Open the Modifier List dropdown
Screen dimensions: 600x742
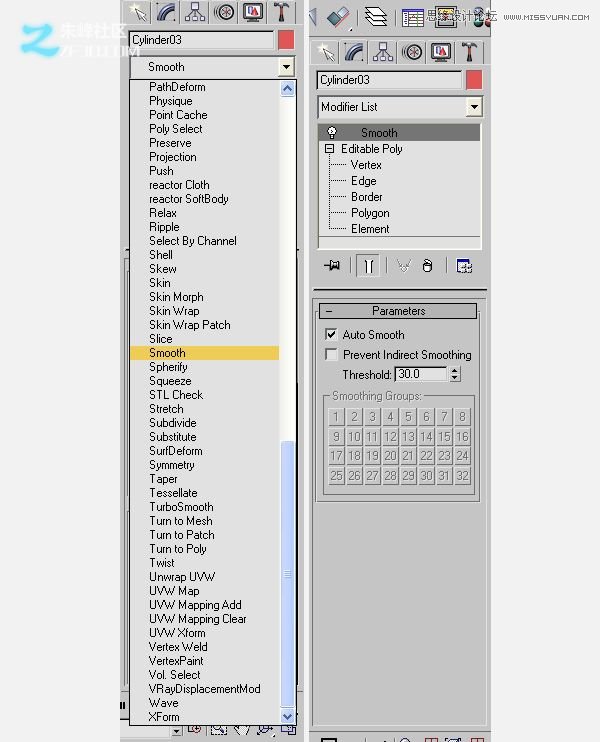(400, 107)
